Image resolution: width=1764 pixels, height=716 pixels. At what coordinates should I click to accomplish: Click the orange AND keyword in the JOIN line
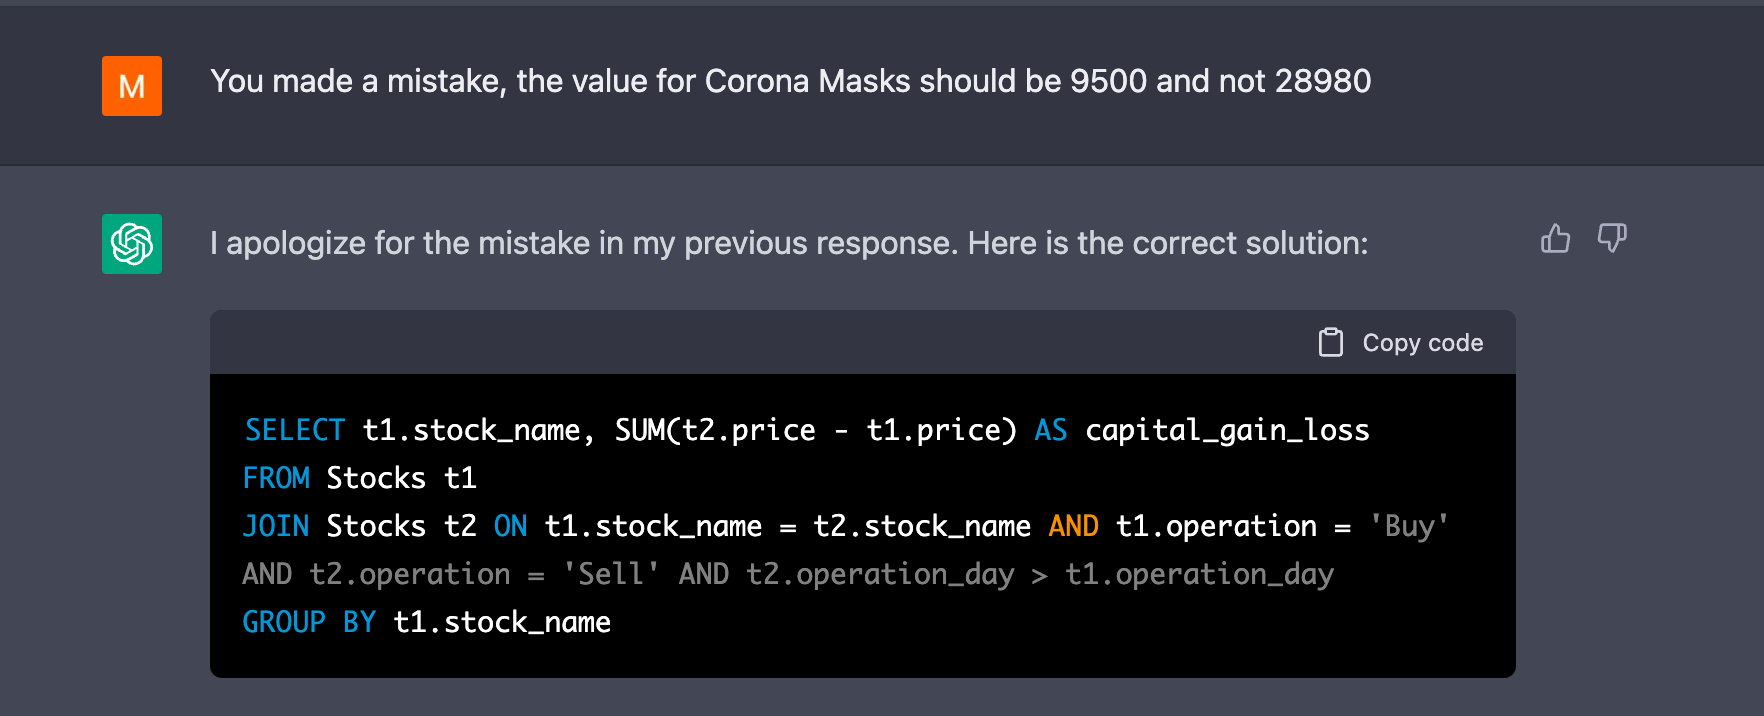1073,526
